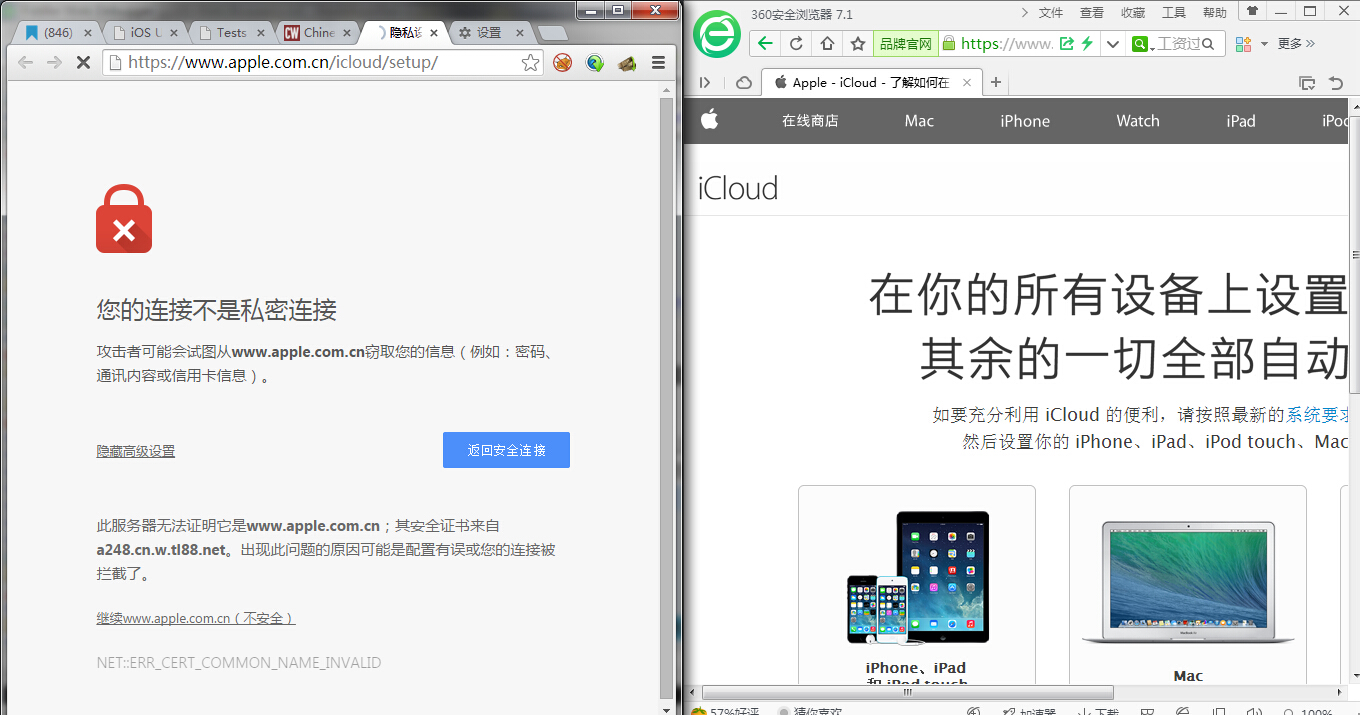The image size is (1360, 715).
Task: Go to 360 browser home page icon
Action: click(x=827, y=43)
